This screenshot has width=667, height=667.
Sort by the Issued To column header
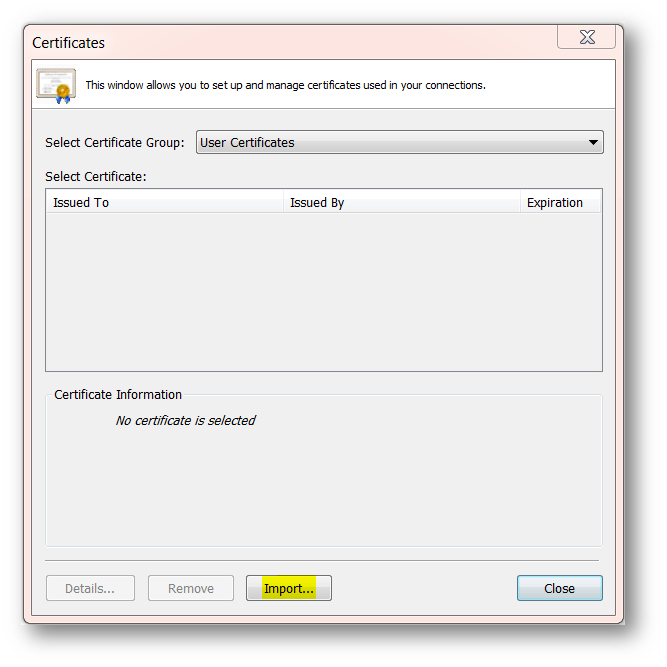point(165,202)
